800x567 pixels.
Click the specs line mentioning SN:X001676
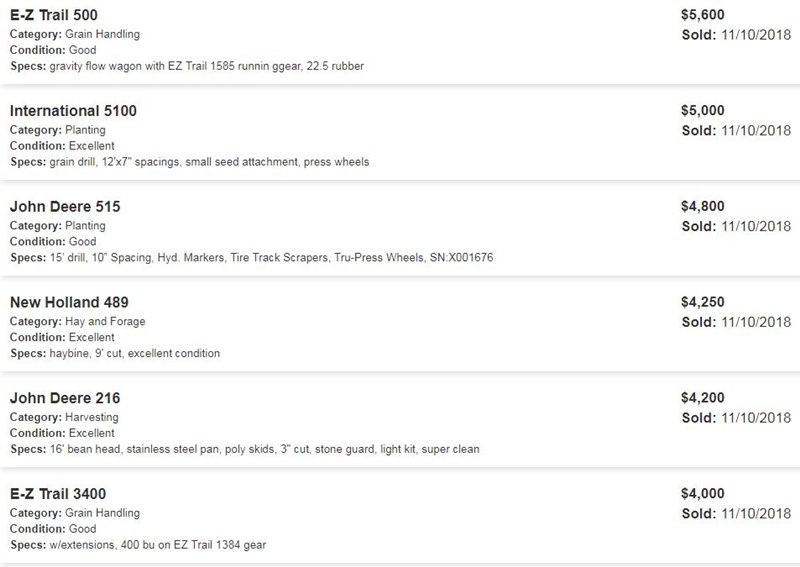[x=252, y=258]
